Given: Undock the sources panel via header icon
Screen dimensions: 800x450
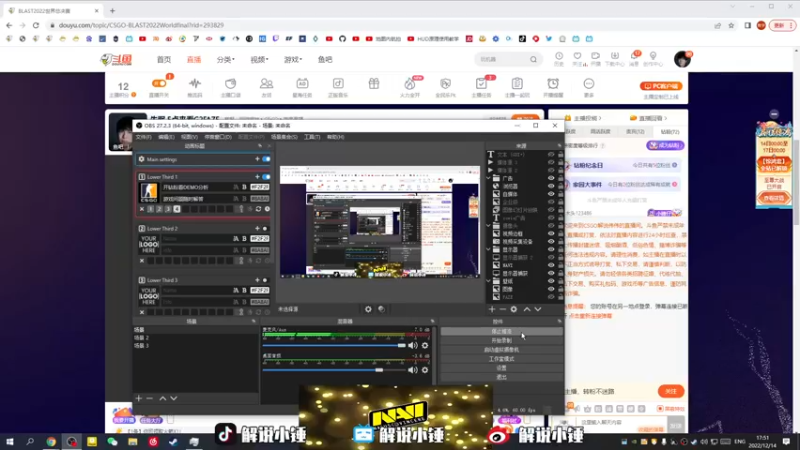Looking at the screenshot, I should click(x=559, y=146).
